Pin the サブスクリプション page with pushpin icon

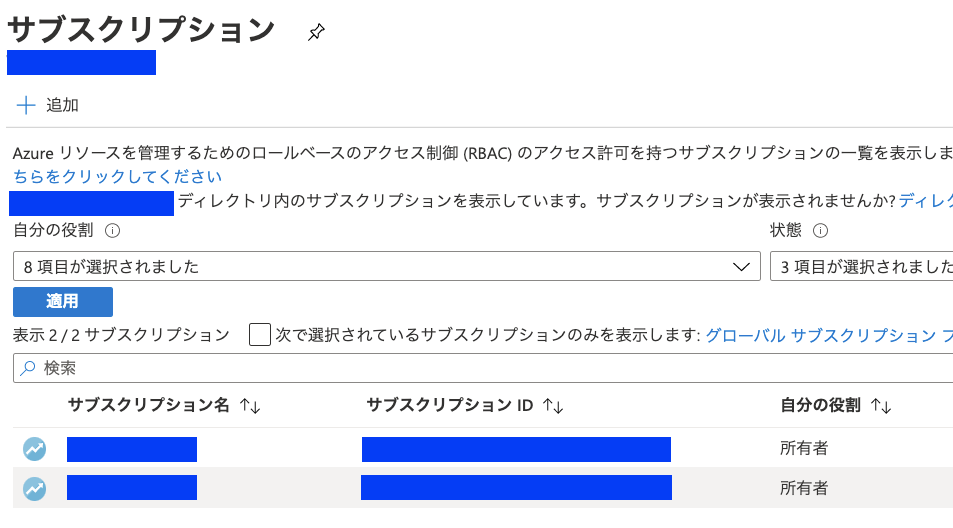tap(316, 32)
